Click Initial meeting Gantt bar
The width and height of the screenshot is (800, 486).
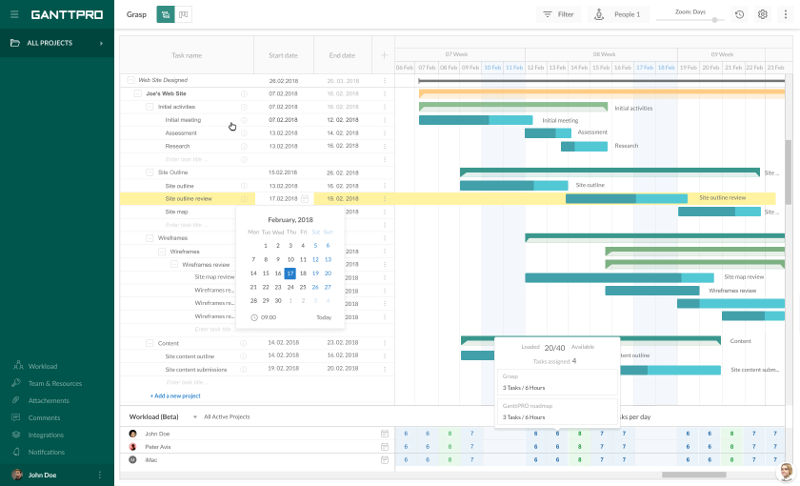pyautogui.click(x=476, y=120)
